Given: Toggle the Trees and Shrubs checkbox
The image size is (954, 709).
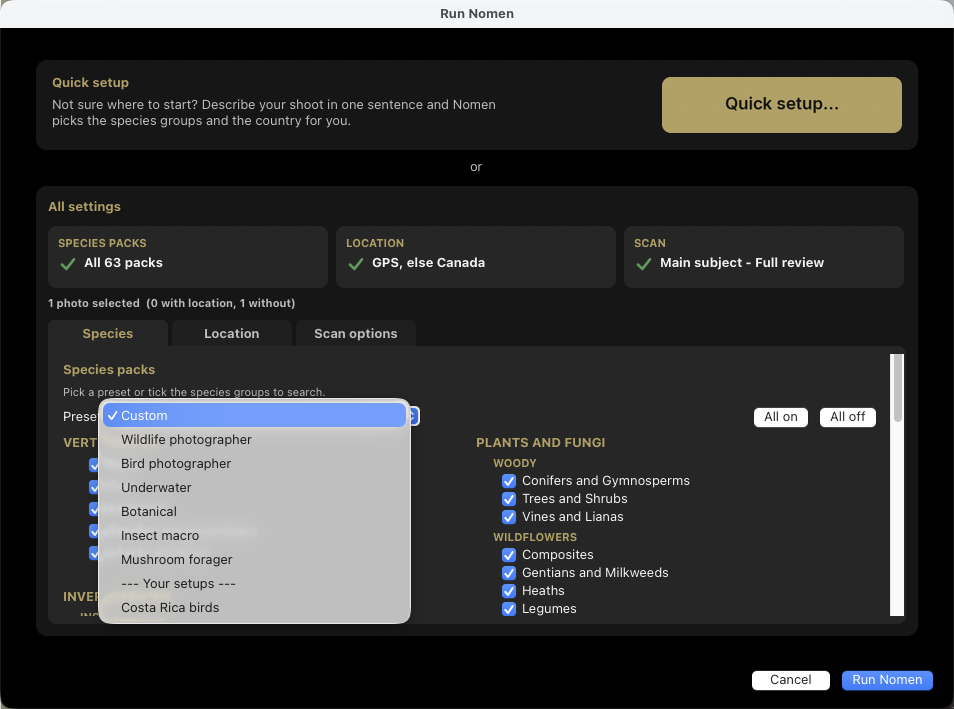Looking at the screenshot, I should click(x=509, y=499).
